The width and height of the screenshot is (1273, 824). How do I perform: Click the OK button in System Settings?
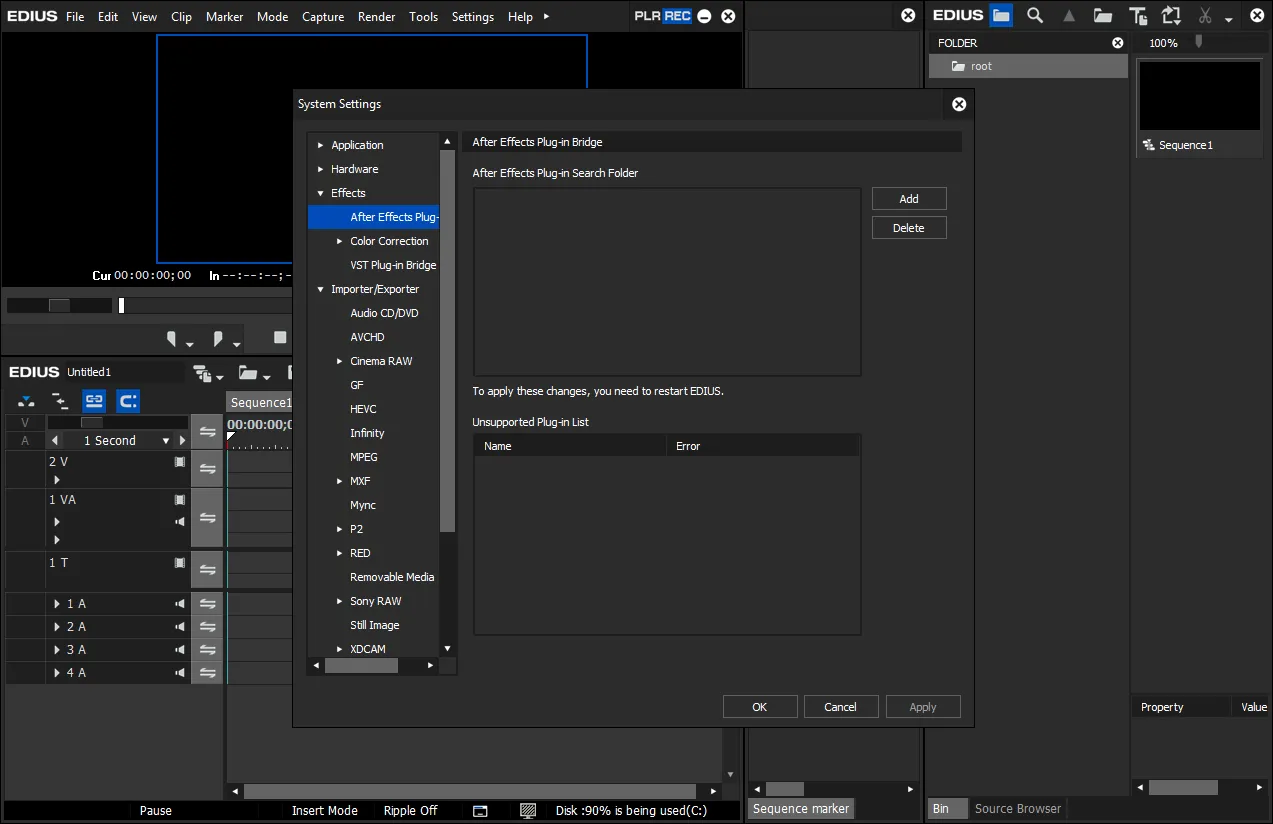pos(760,707)
